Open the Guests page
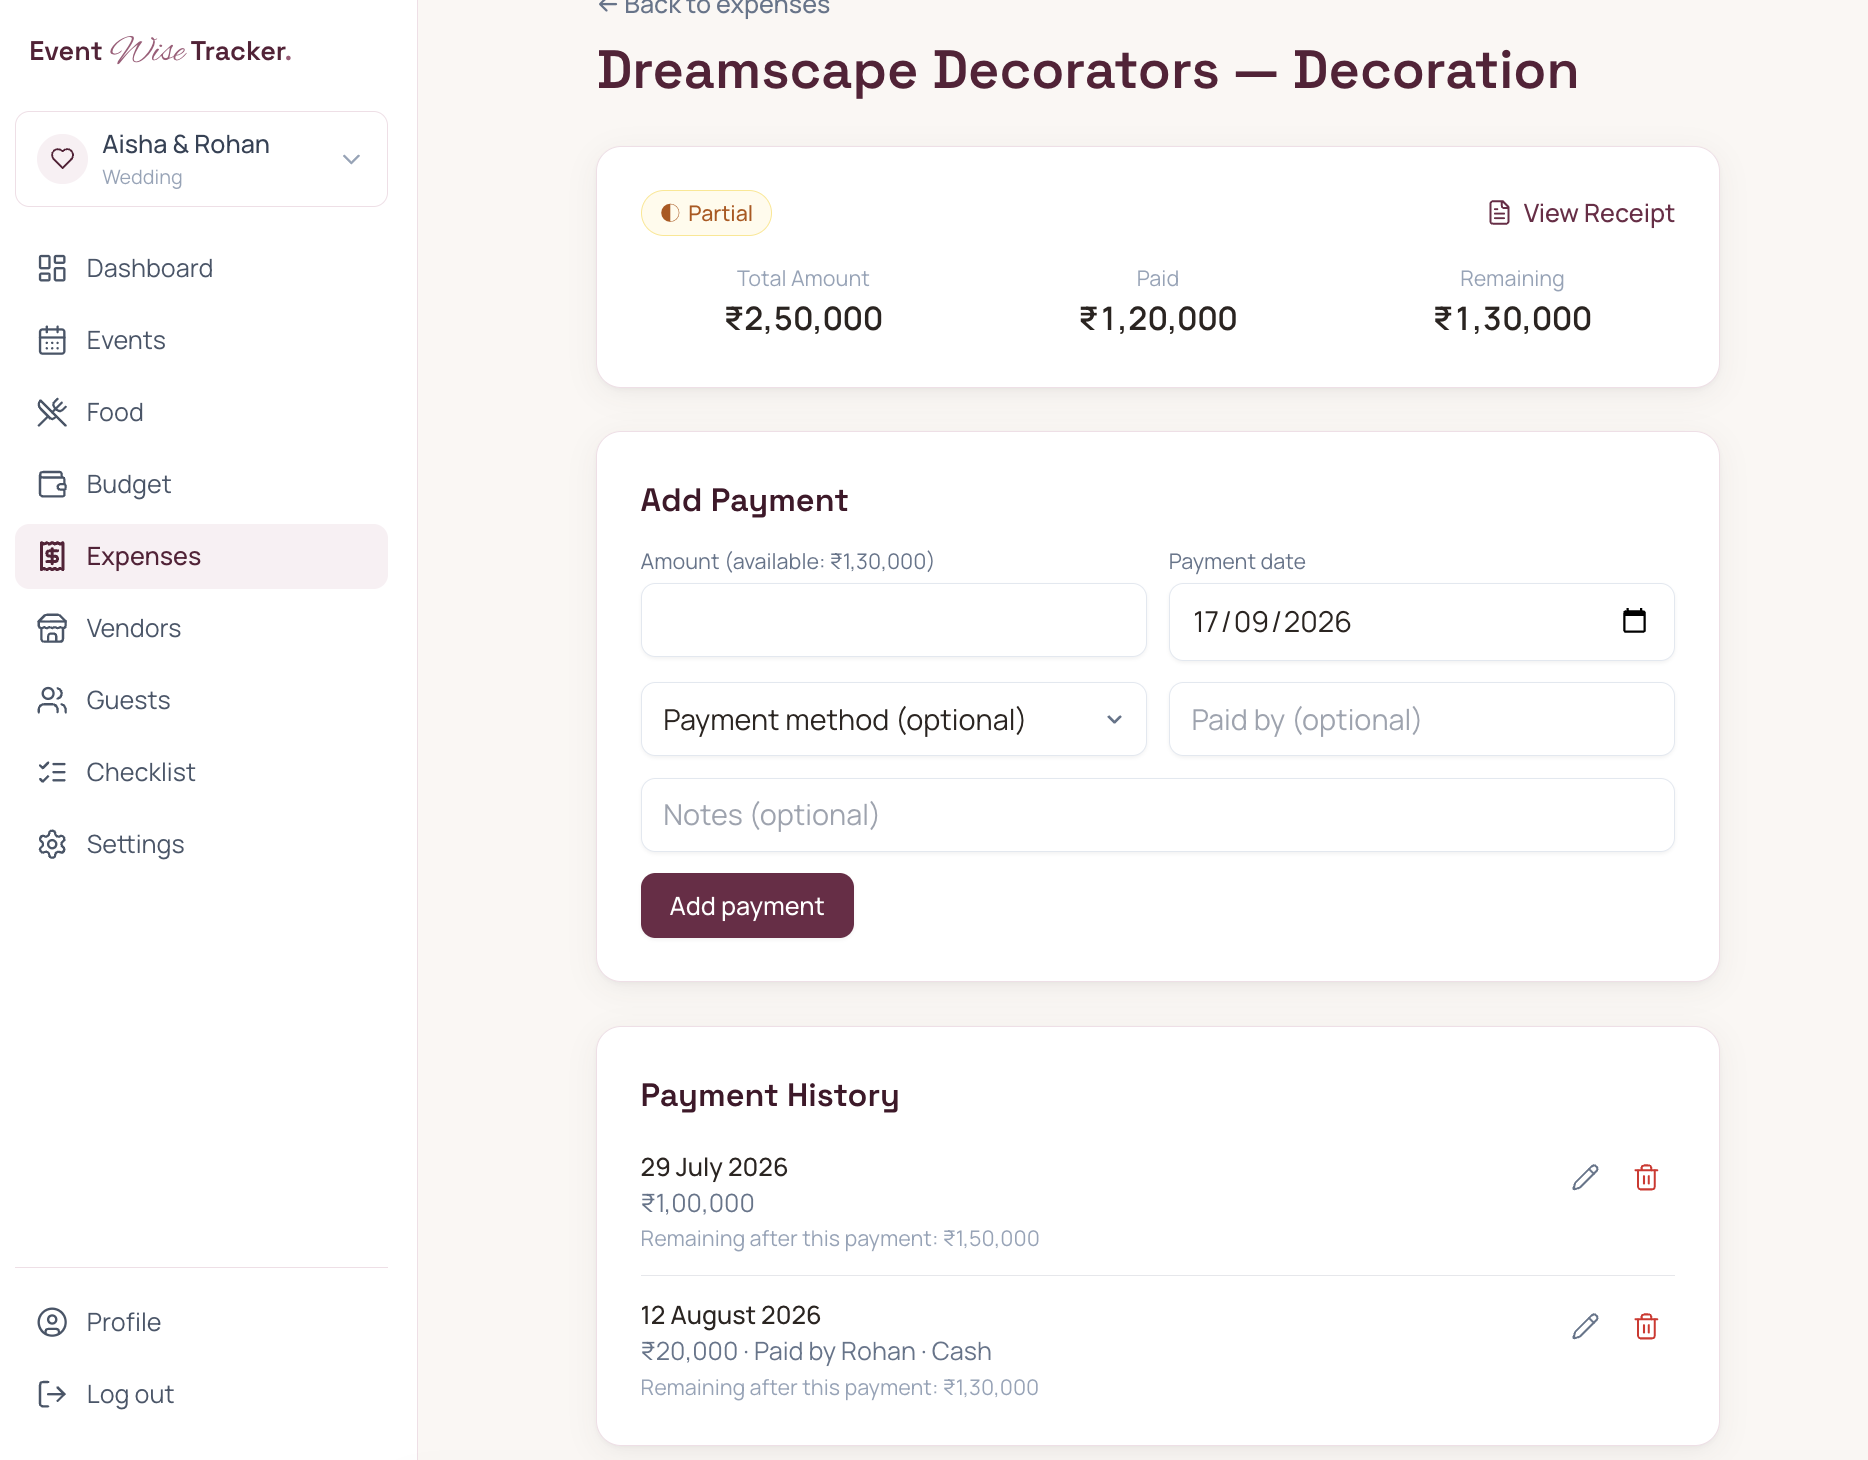The image size is (1868, 1460). click(201, 700)
